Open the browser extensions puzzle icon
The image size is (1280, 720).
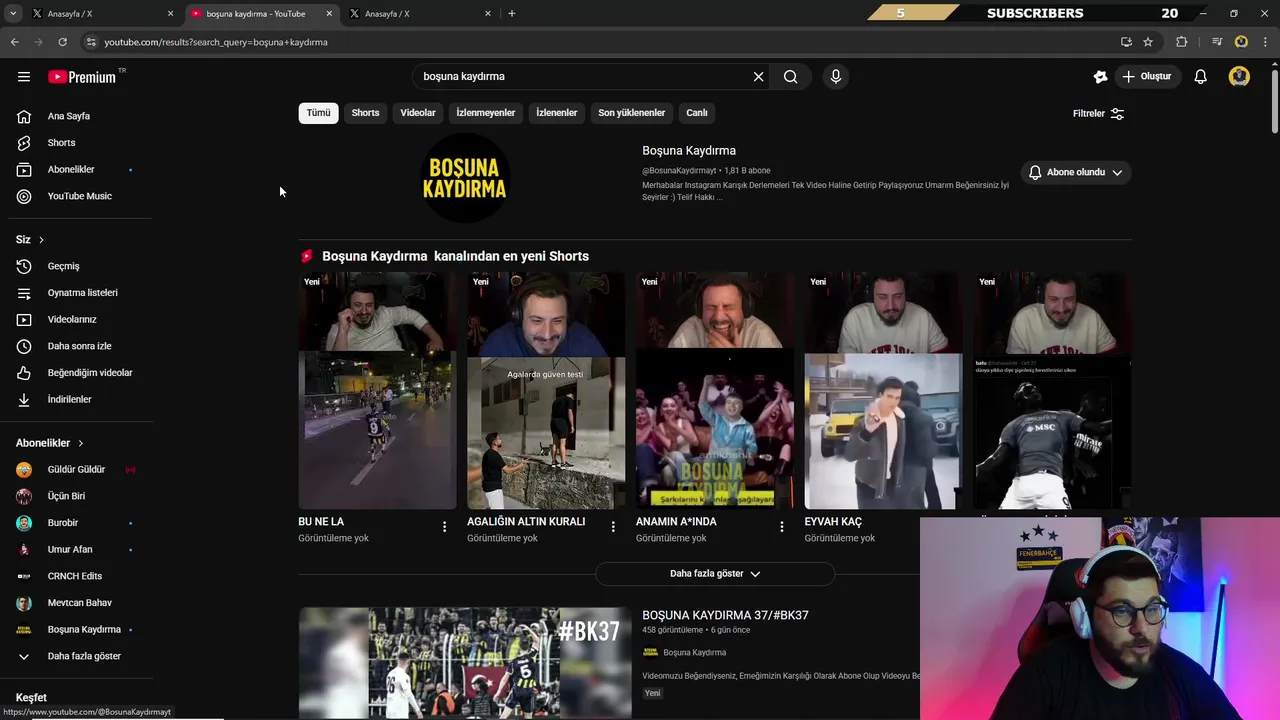(1182, 42)
